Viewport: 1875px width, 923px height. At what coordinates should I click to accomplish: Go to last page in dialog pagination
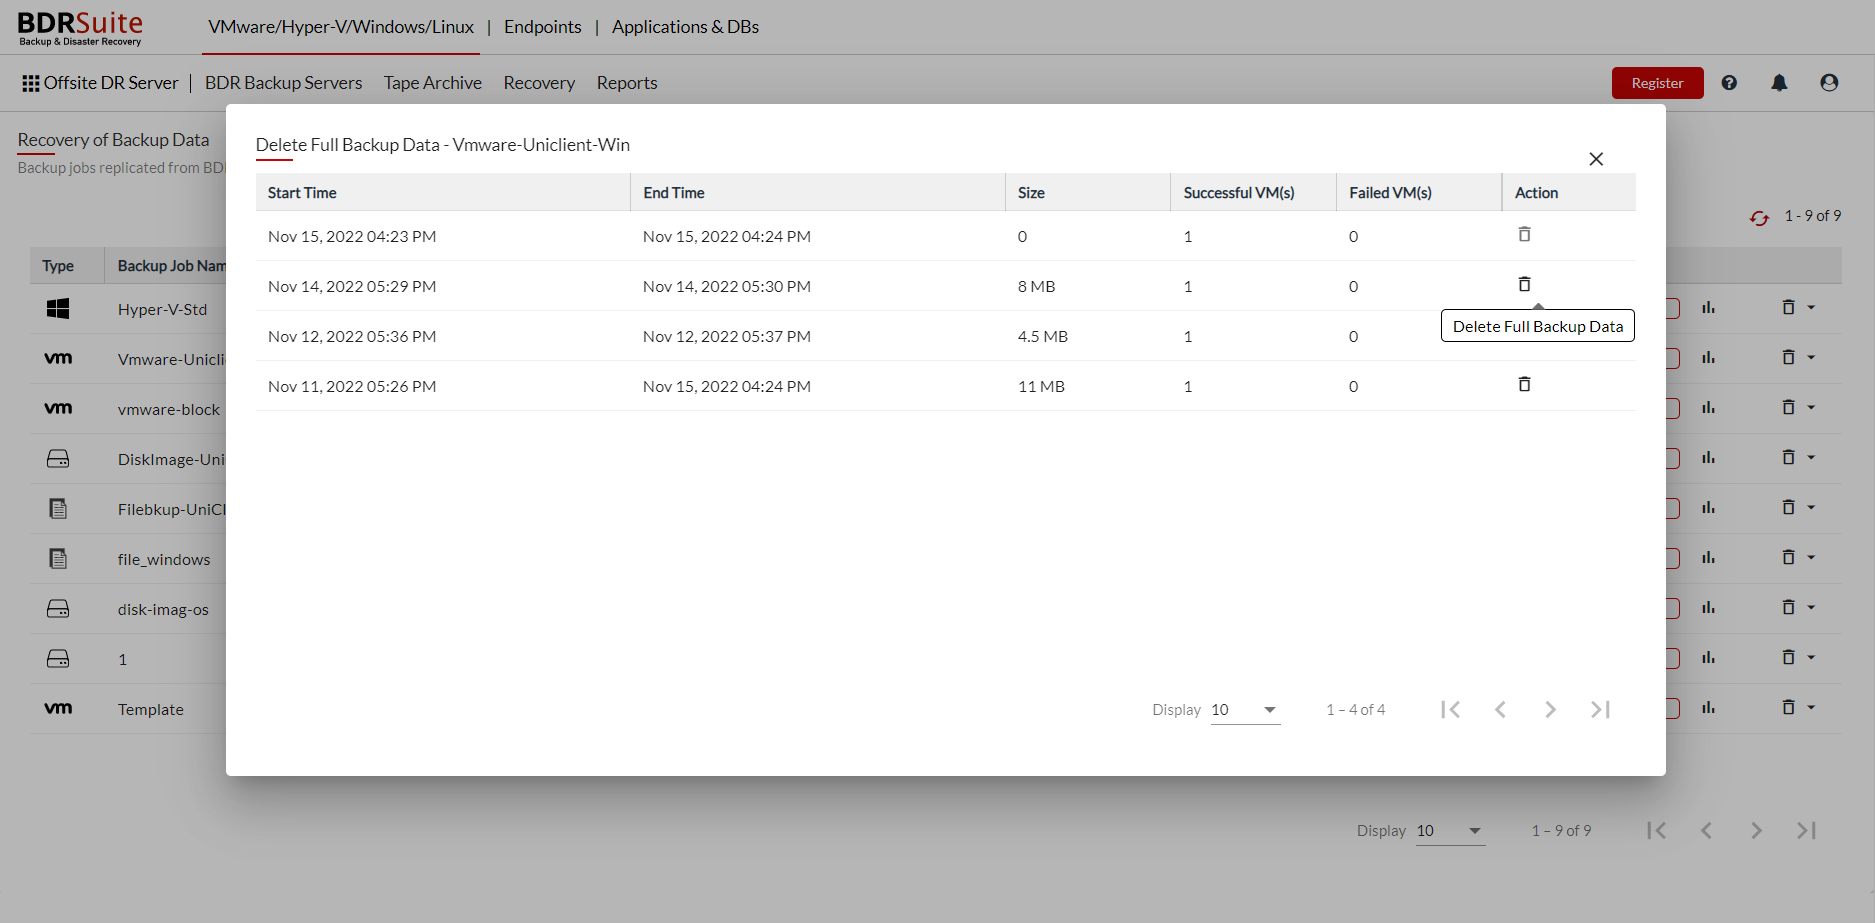(1600, 709)
